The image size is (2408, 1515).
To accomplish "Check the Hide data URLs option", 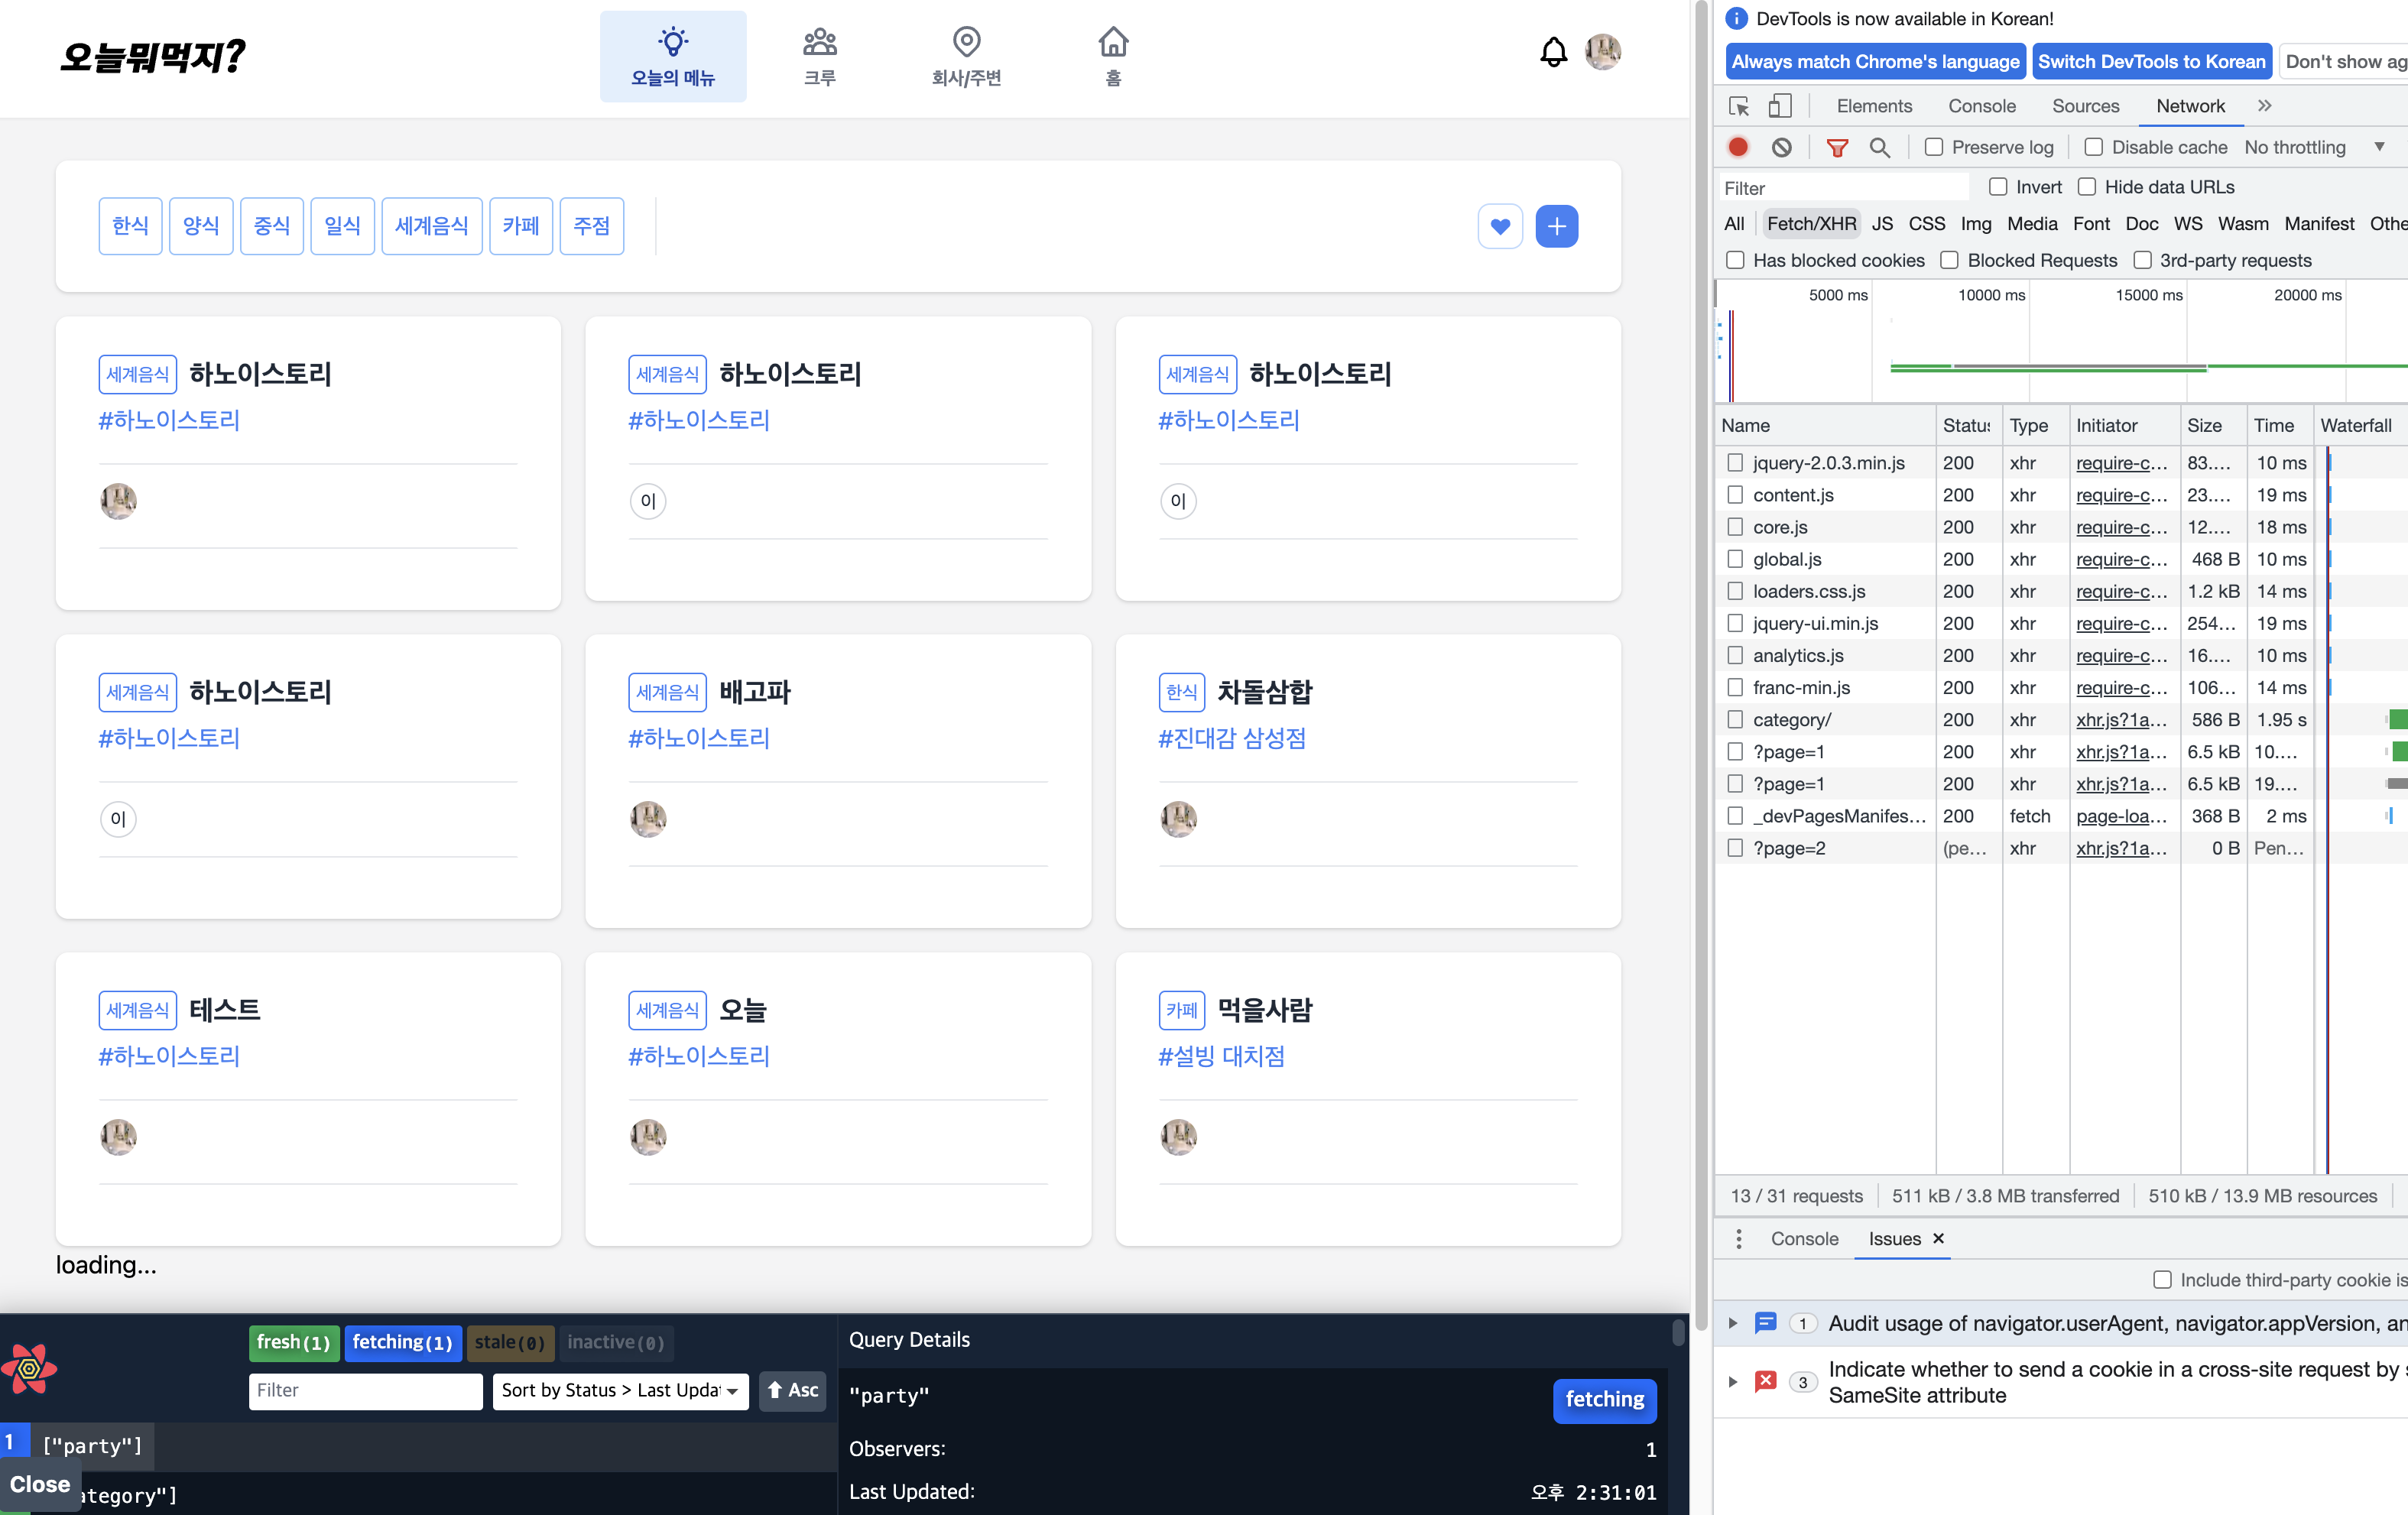I will point(2087,187).
